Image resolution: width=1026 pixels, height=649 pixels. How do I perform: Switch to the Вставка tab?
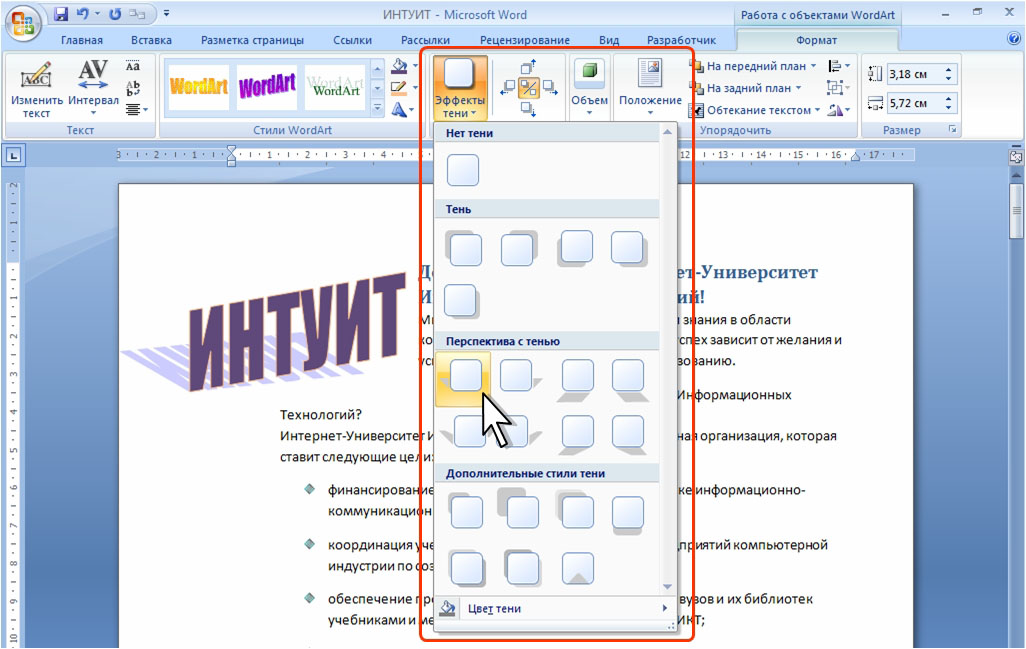click(x=151, y=40)
